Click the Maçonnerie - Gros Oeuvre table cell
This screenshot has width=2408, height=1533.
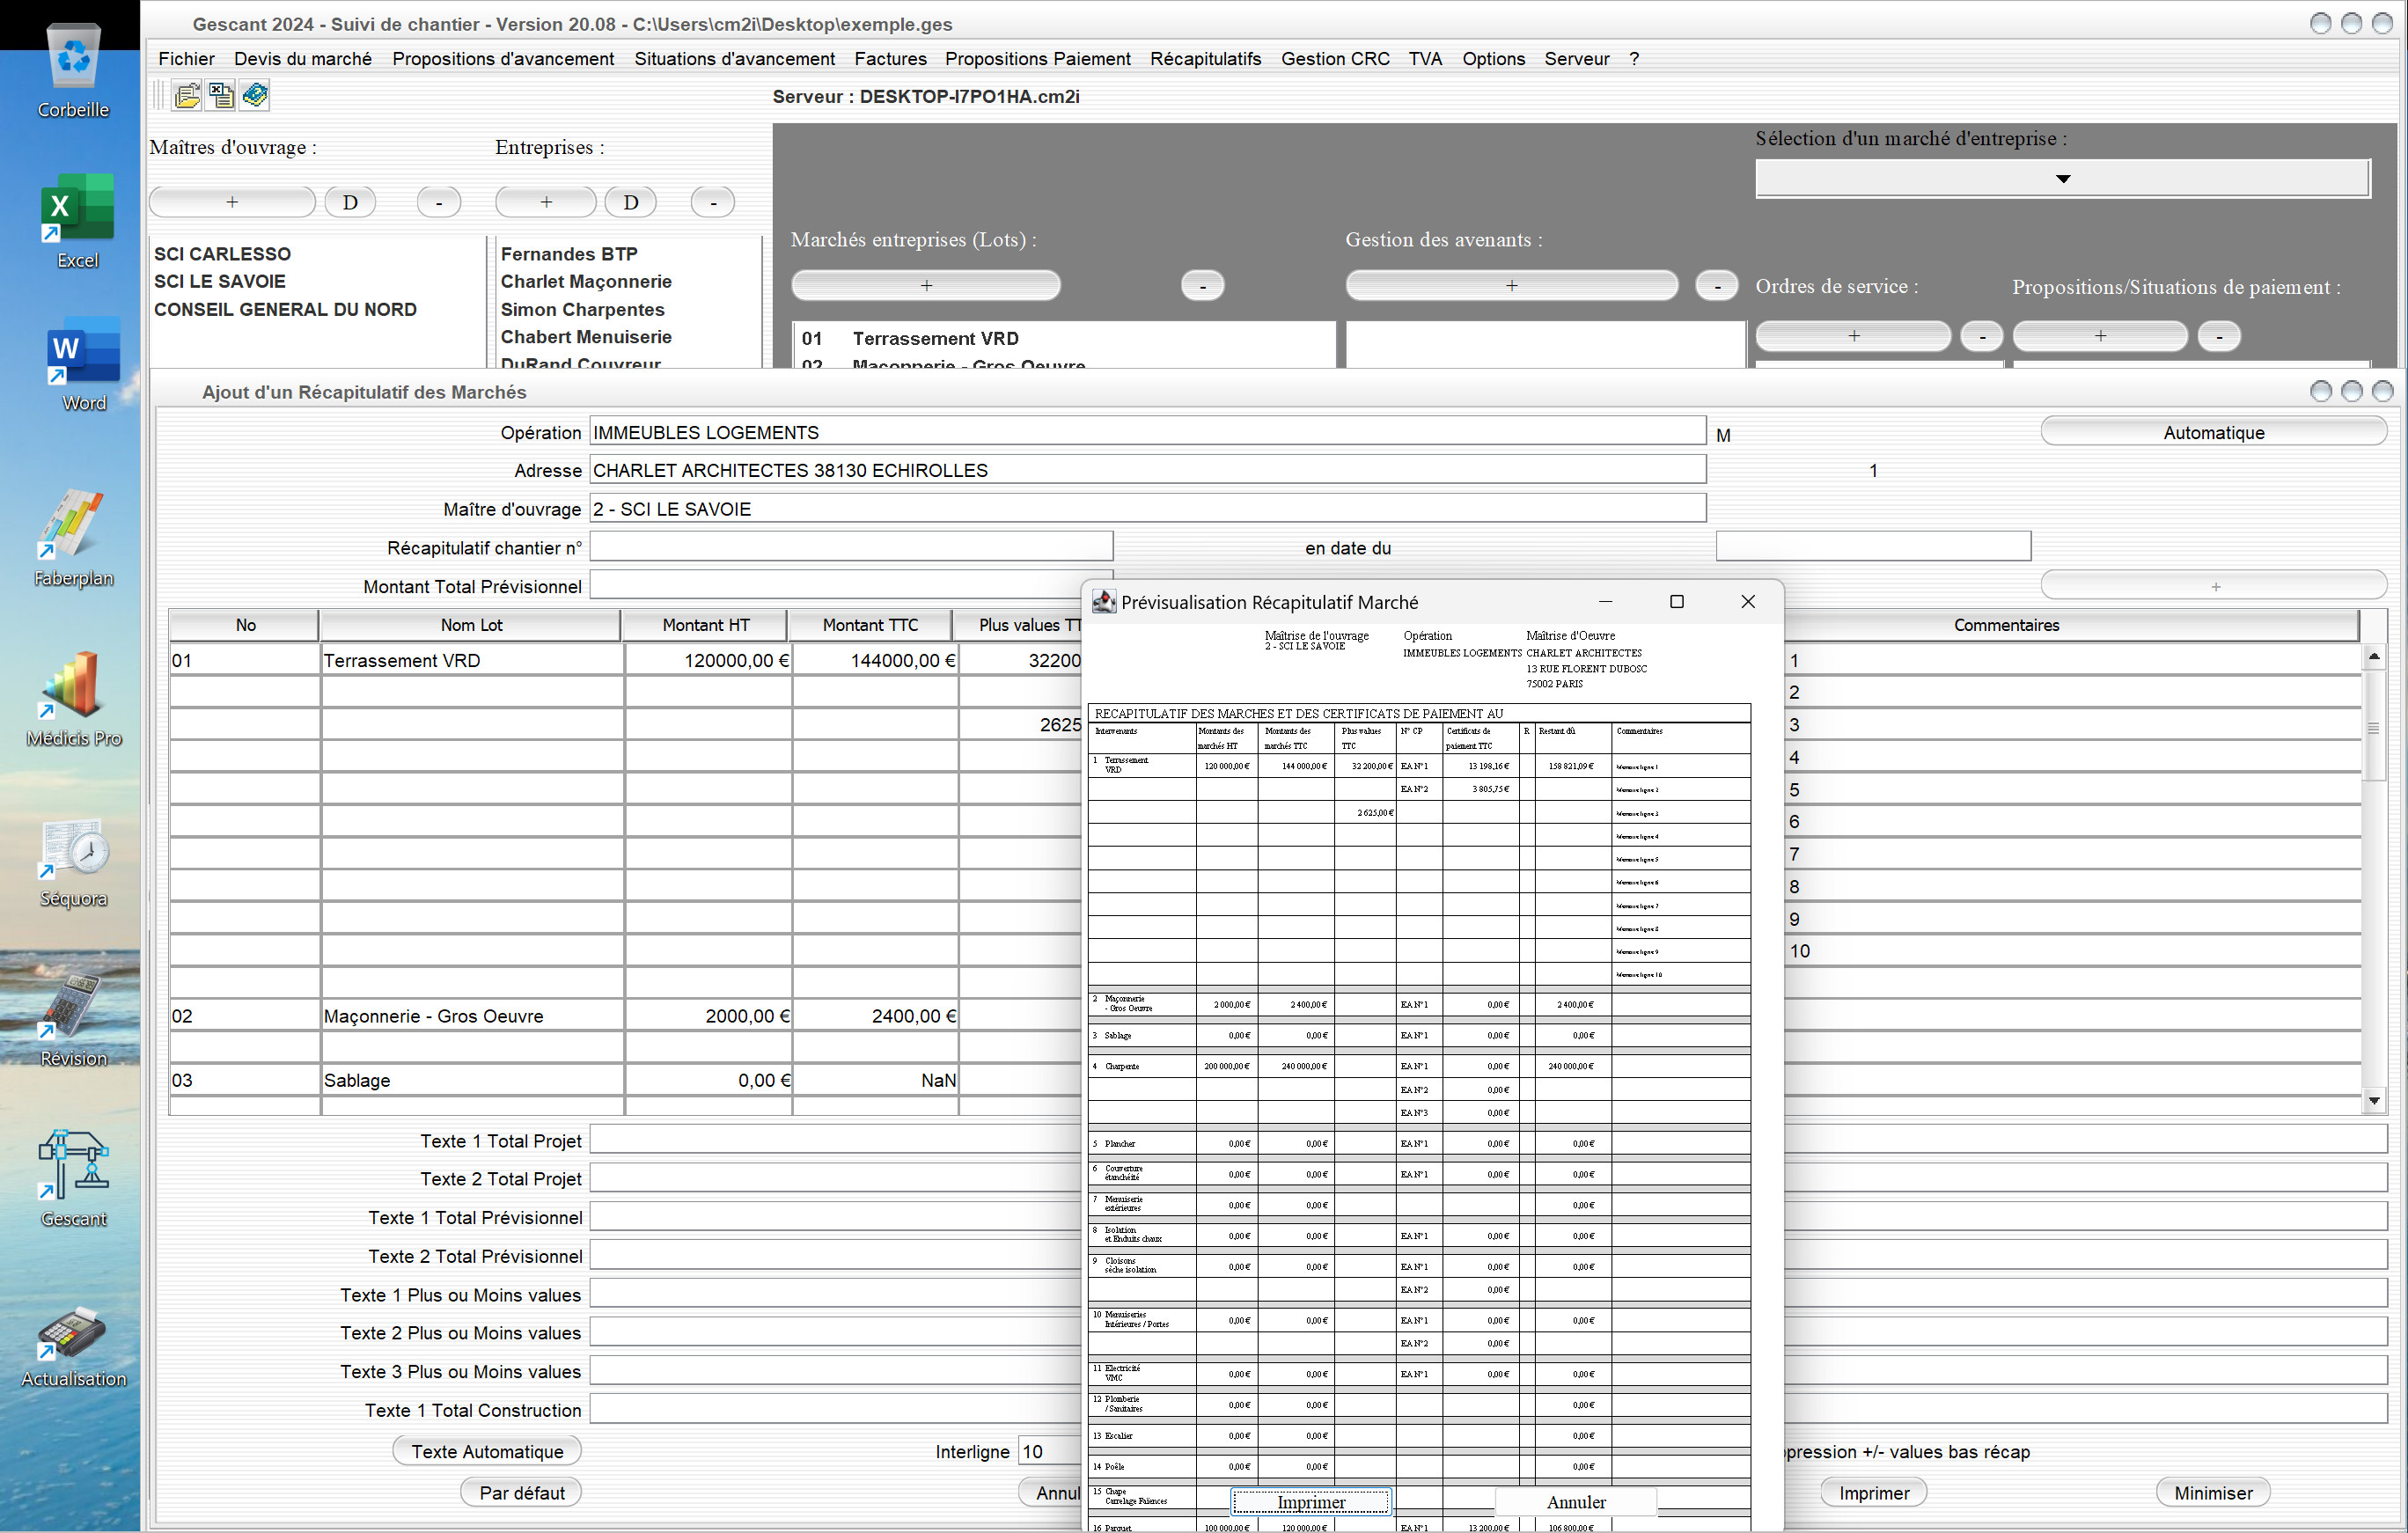tap(472, 1016)
